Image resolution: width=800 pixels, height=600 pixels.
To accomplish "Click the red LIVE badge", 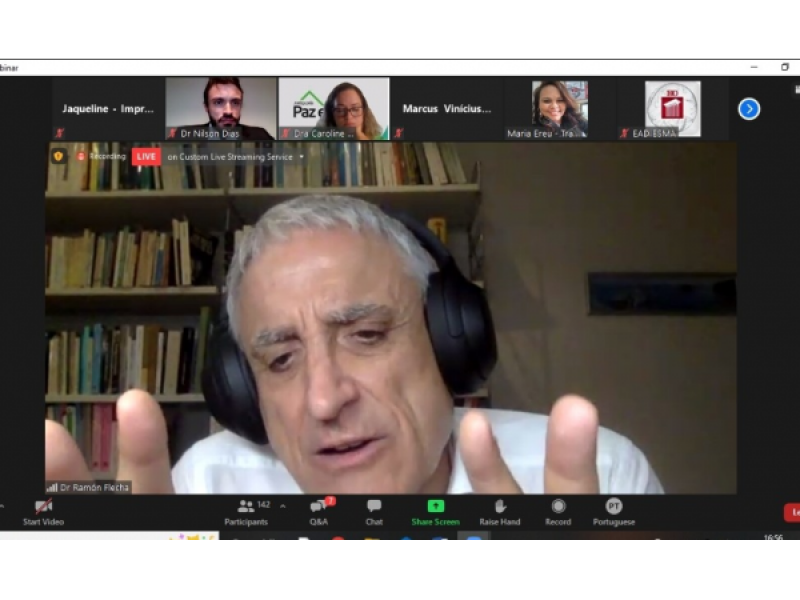I will (146, 157).
